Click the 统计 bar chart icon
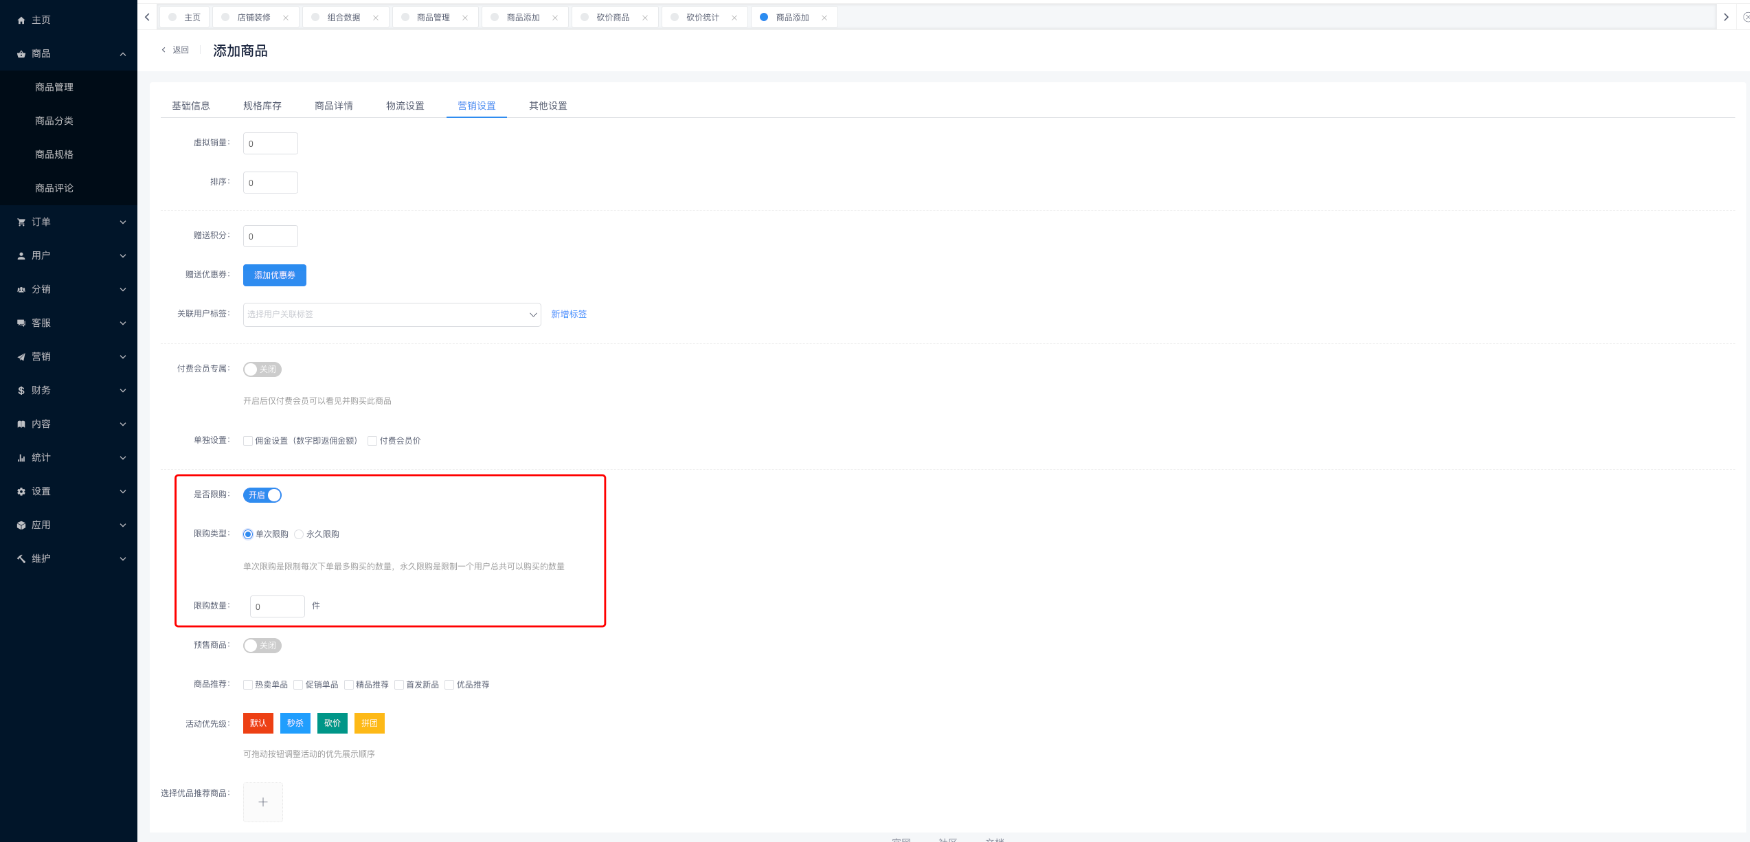Image resolution: width=1750 pixels, height=842 pixels. pyautogui.click(x=21, y=458)
